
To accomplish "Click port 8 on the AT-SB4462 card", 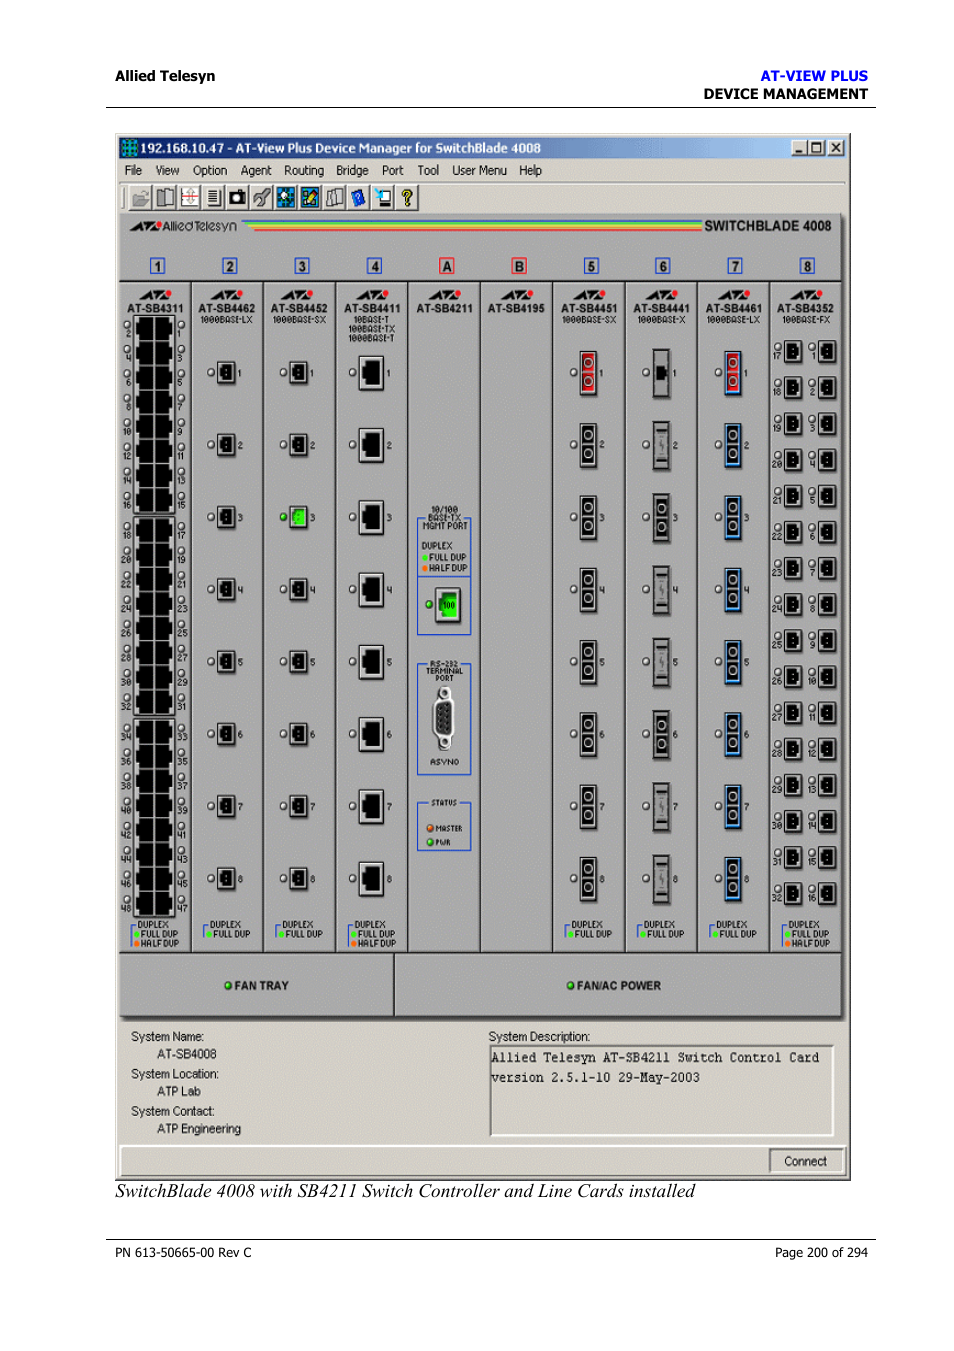I will [x=227, y=878].
